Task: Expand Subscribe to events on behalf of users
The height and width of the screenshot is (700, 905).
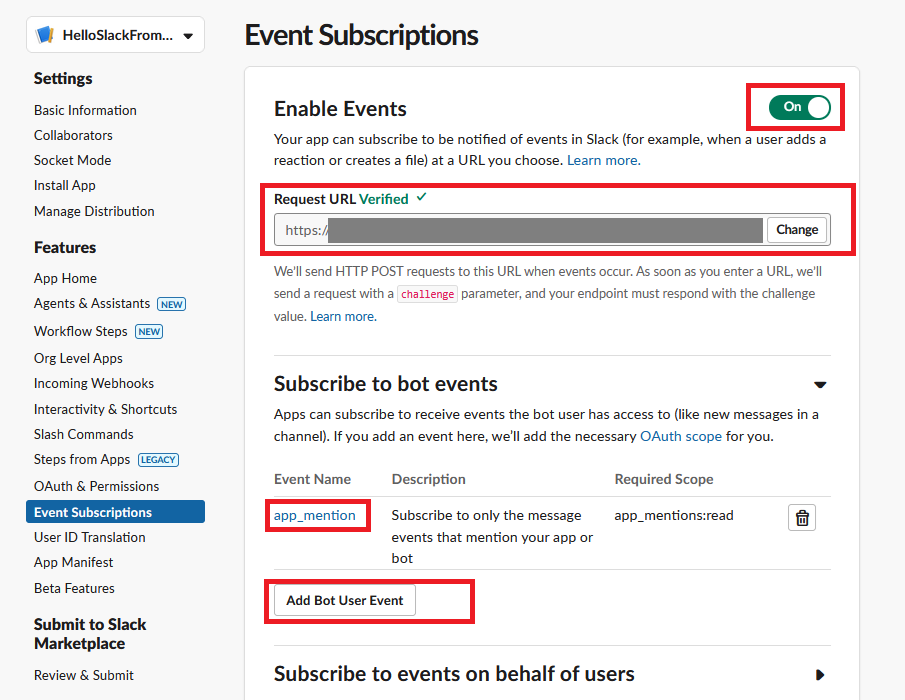Action: click(x=820, y=675)
